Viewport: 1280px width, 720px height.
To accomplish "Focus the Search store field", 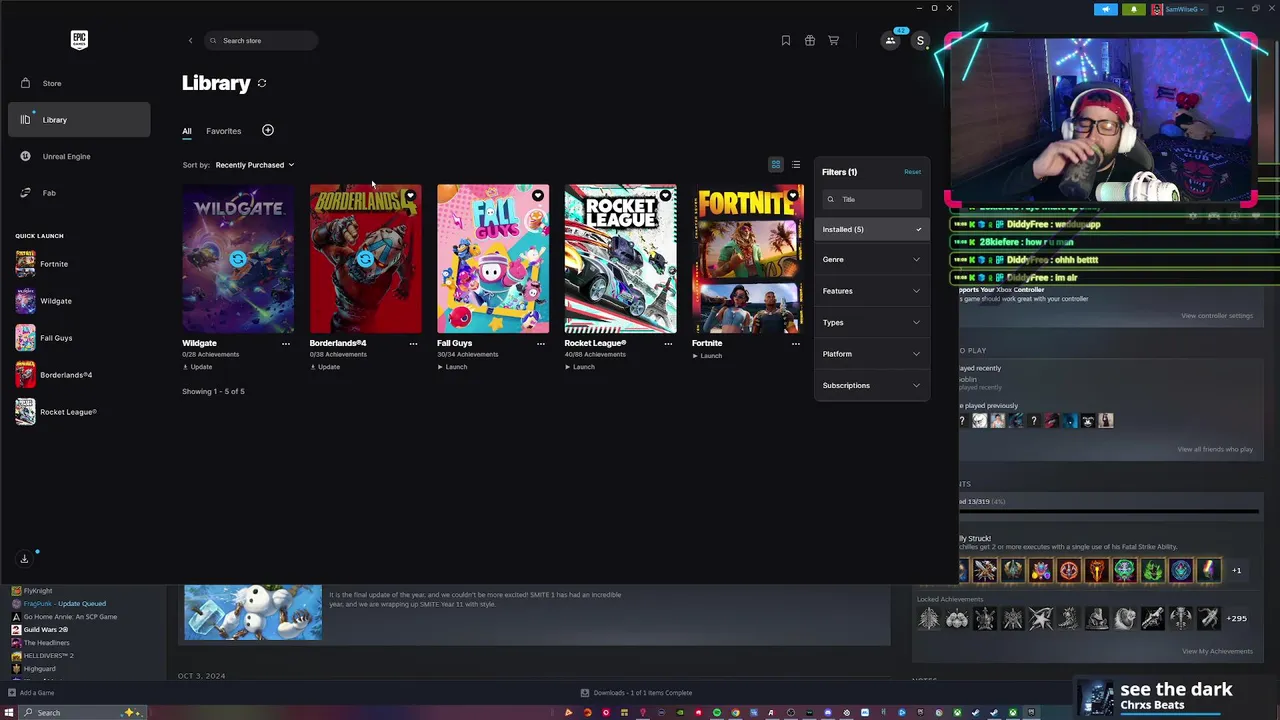I will tap(262, 41).
